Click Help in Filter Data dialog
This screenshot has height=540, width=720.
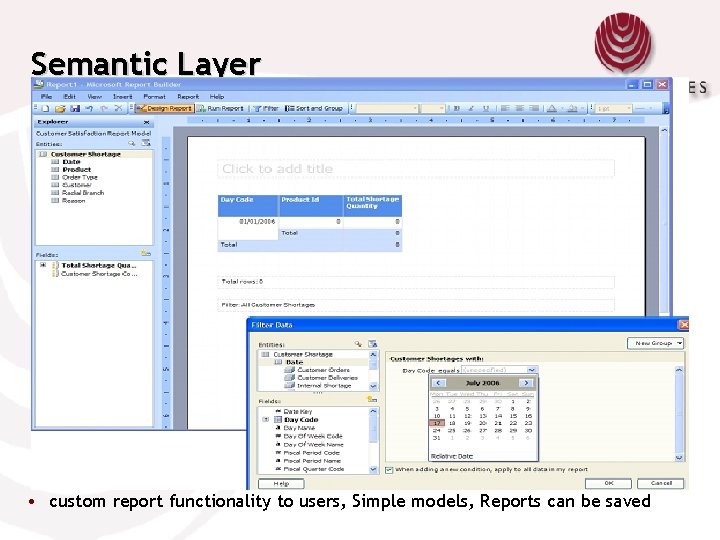click(x=281, y=484)
